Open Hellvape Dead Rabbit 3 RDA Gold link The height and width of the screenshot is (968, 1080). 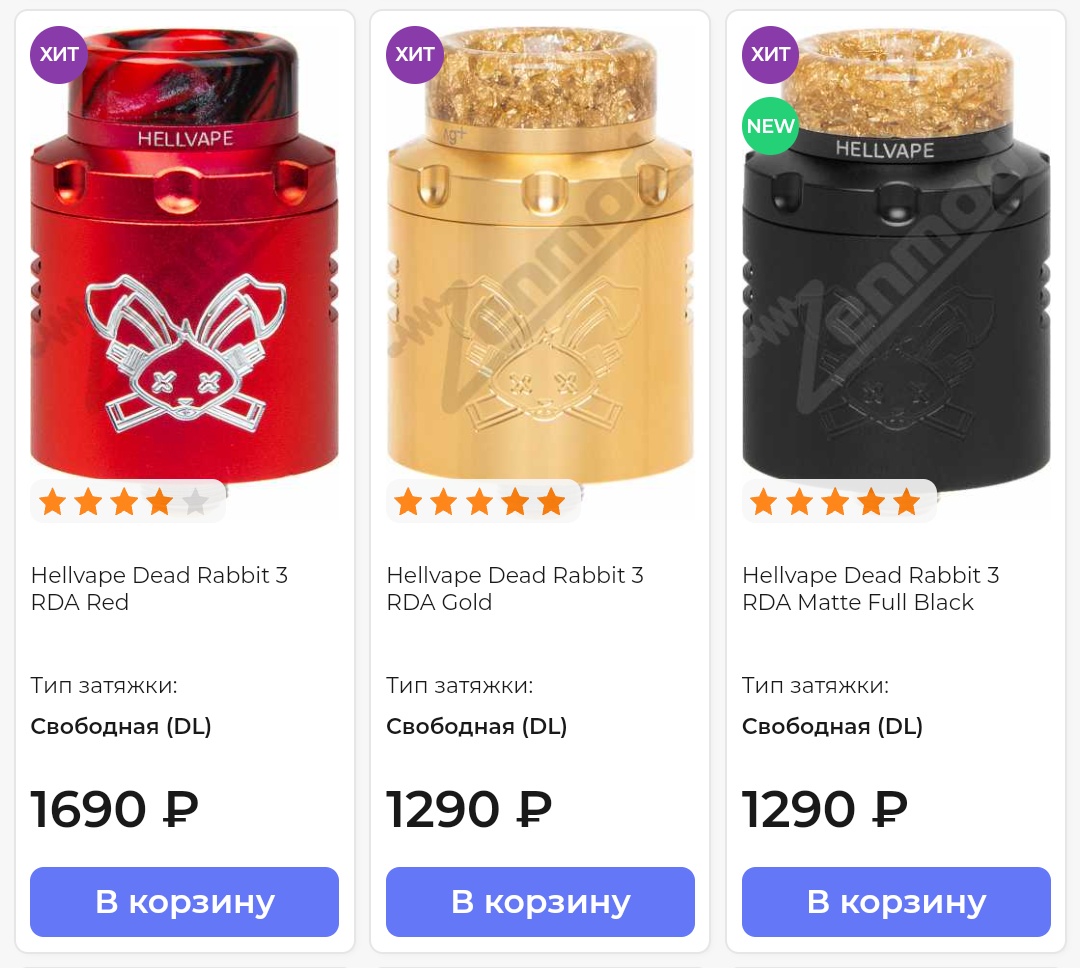[x=515, y=588]
